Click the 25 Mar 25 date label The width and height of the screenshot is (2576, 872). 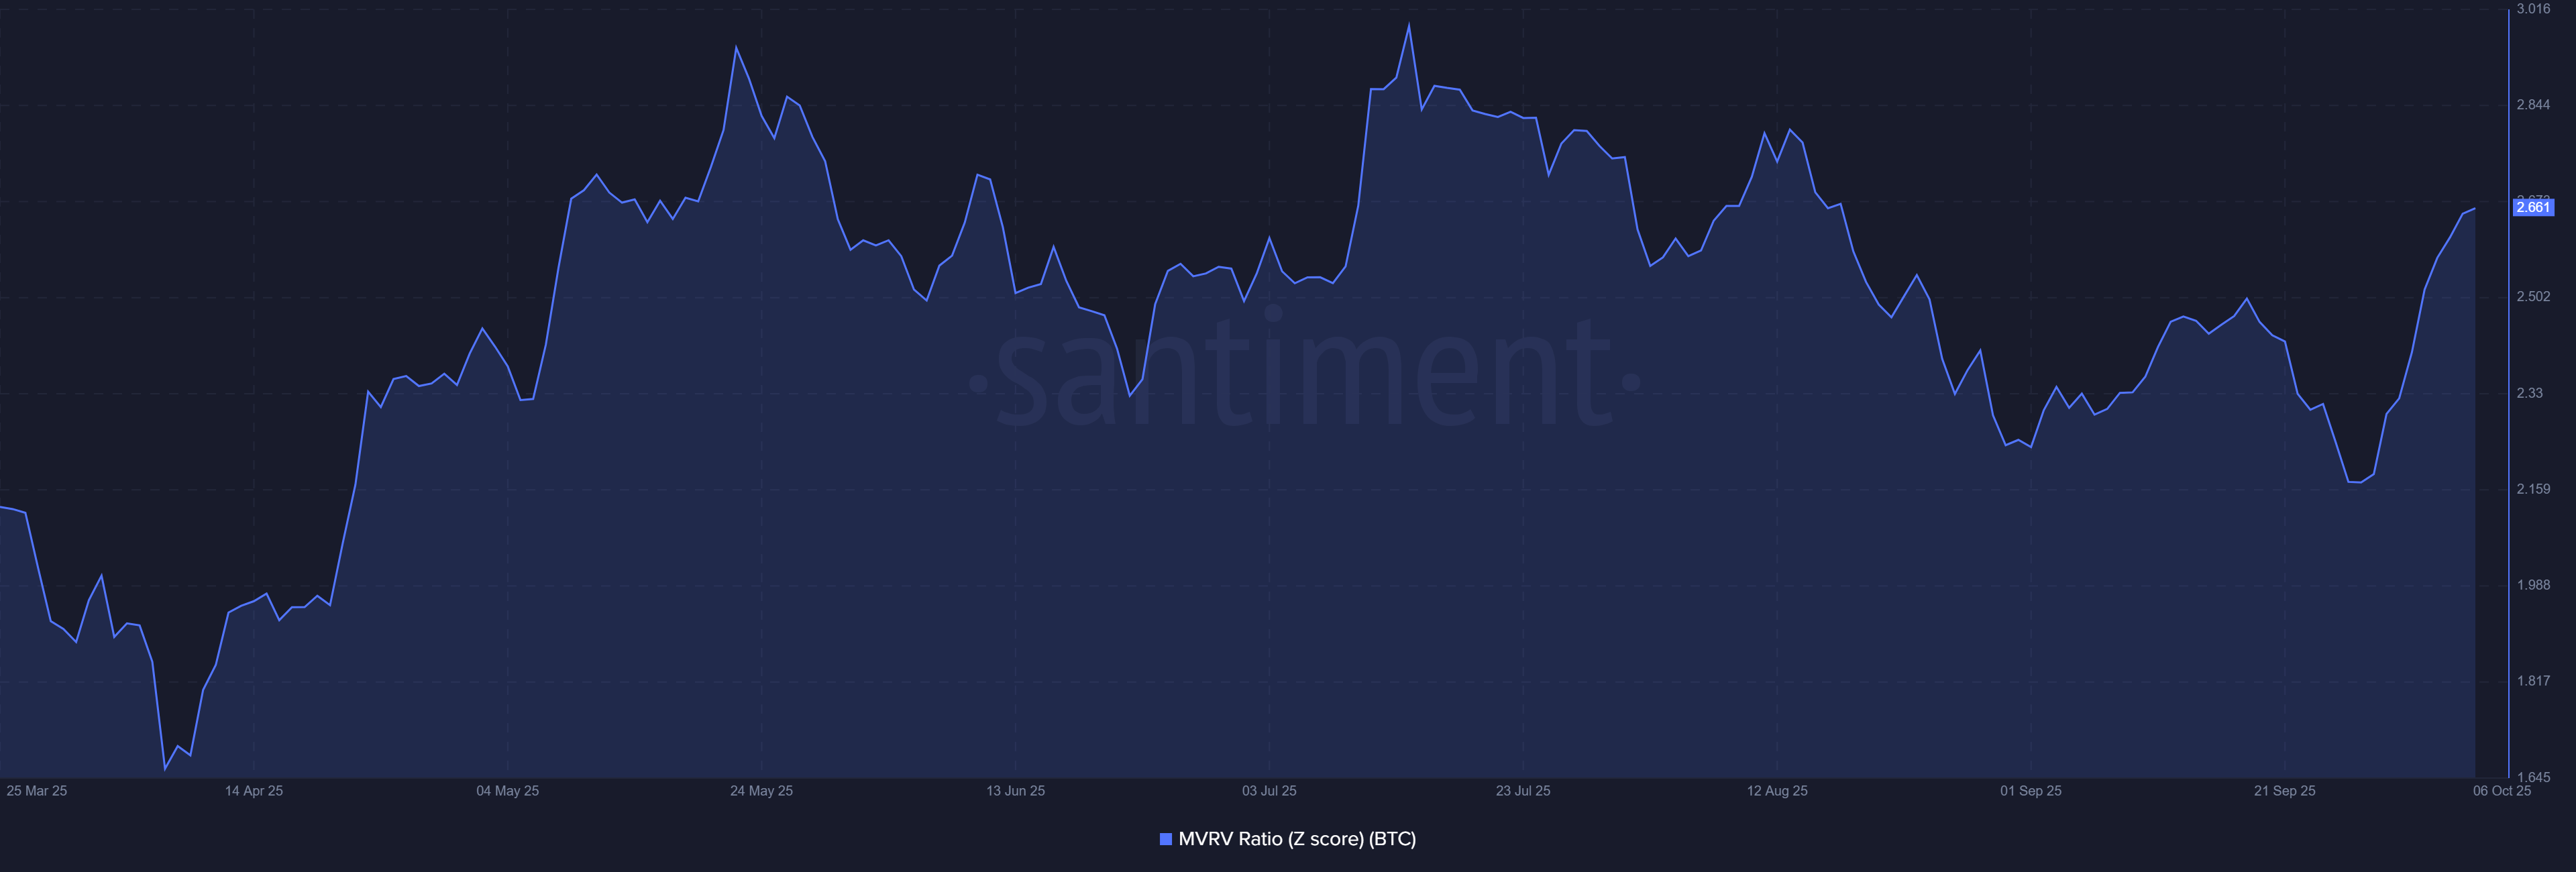[x=37, y=791]
